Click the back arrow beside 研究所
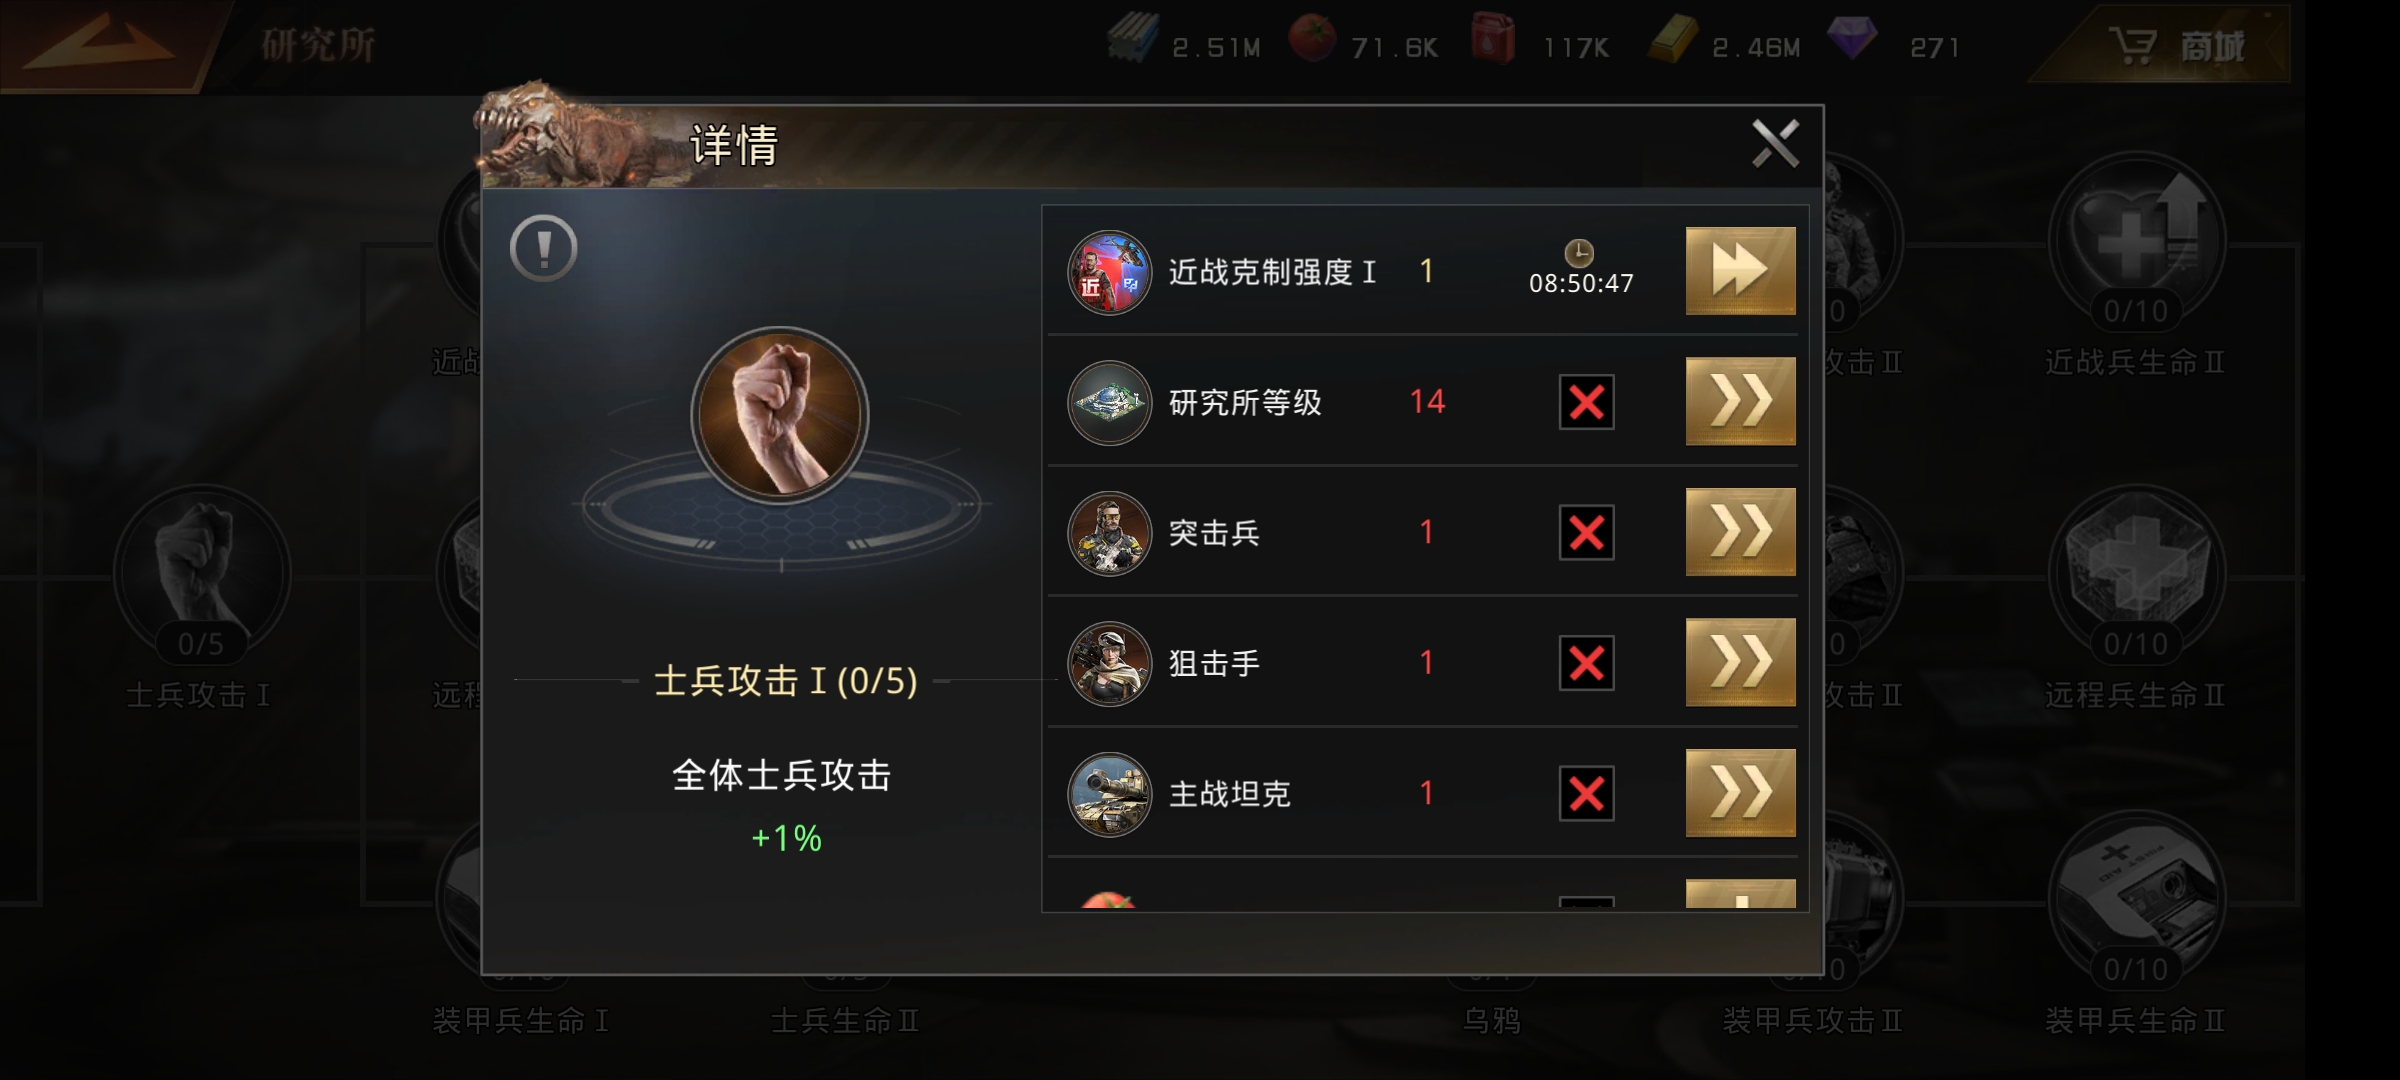 pos(100,45)
